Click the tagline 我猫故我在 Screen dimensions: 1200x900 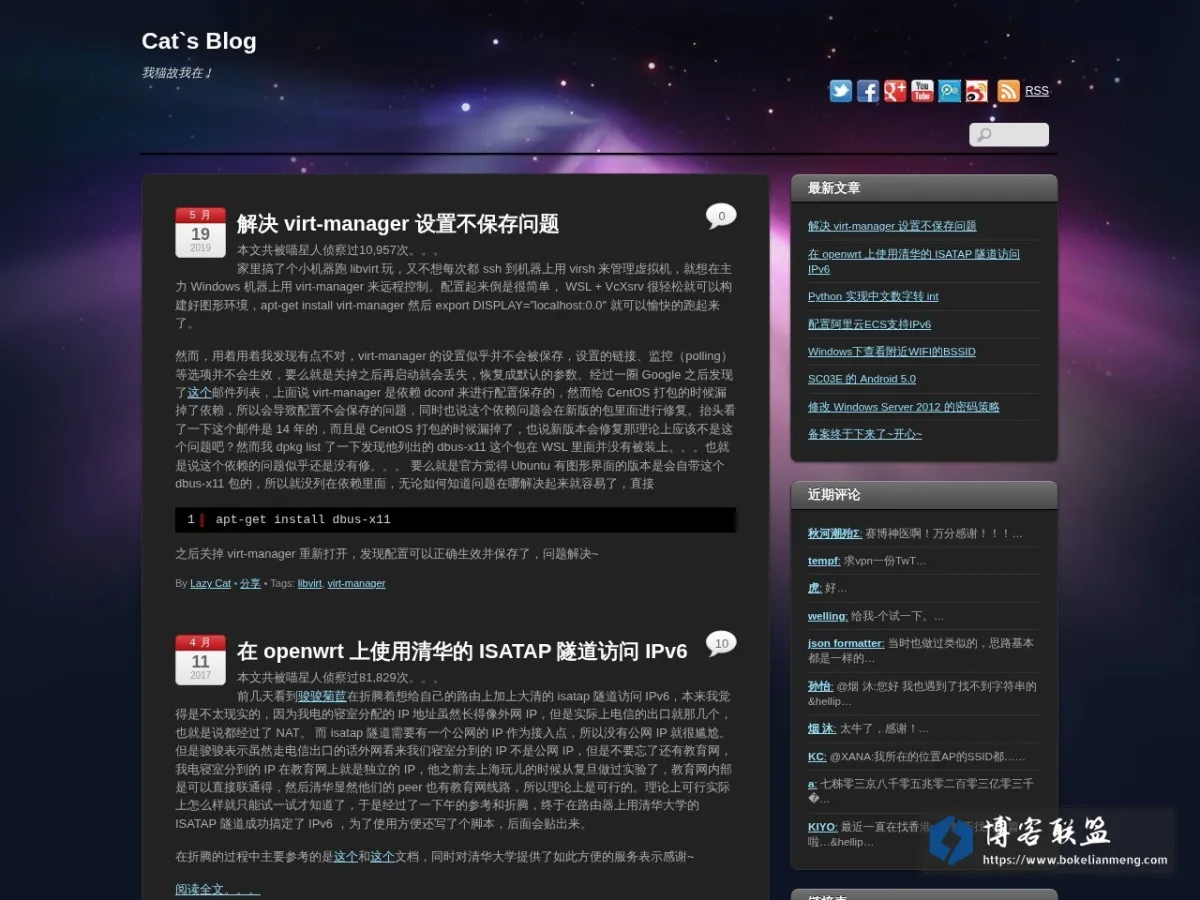(176, 73)
